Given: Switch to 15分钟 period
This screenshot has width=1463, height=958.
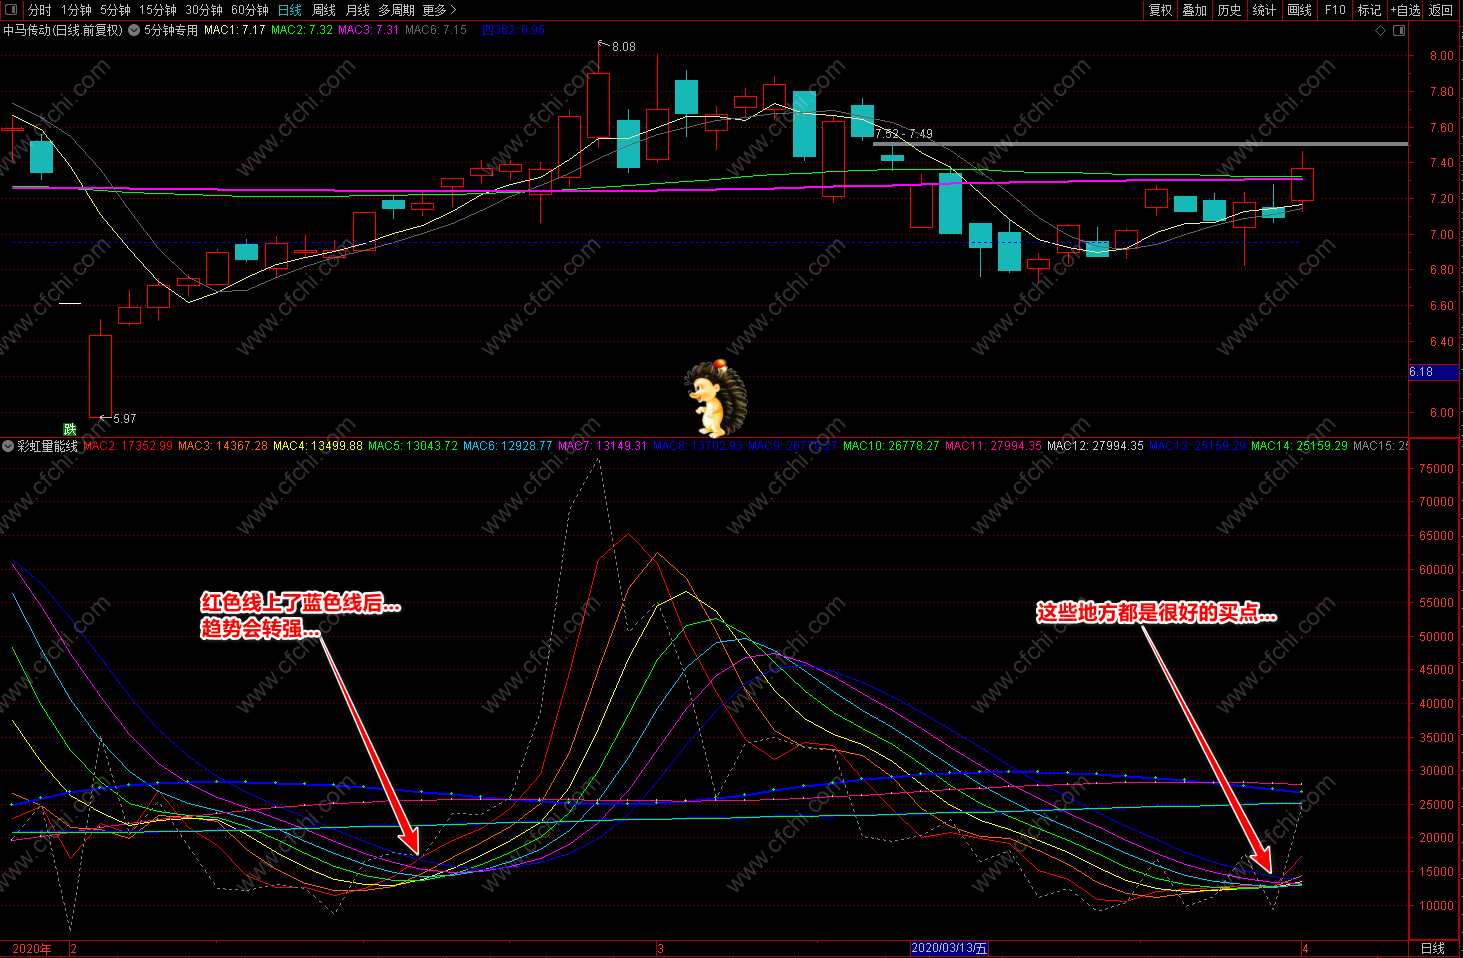Looking at the screenshot, I should 158,10.
